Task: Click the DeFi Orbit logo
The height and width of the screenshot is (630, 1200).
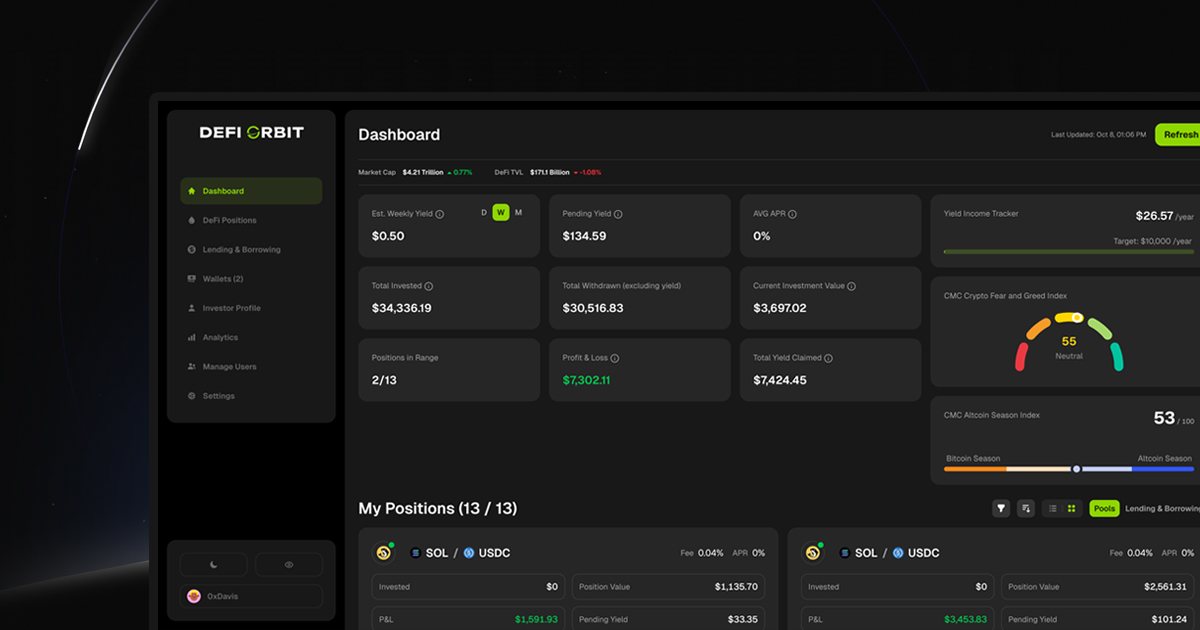Action: 251,132
